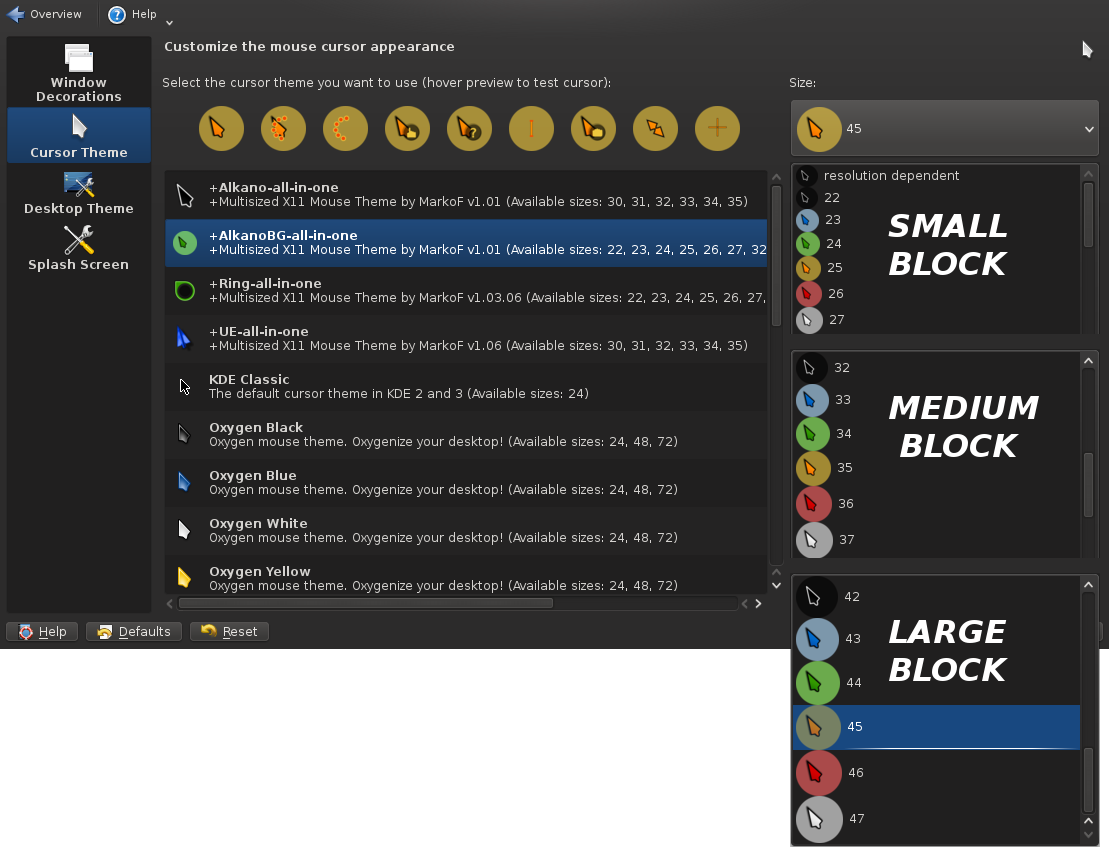Open the Desktop Theme settings
Viewport: 1109px width, 847px height.
(79, 192)
